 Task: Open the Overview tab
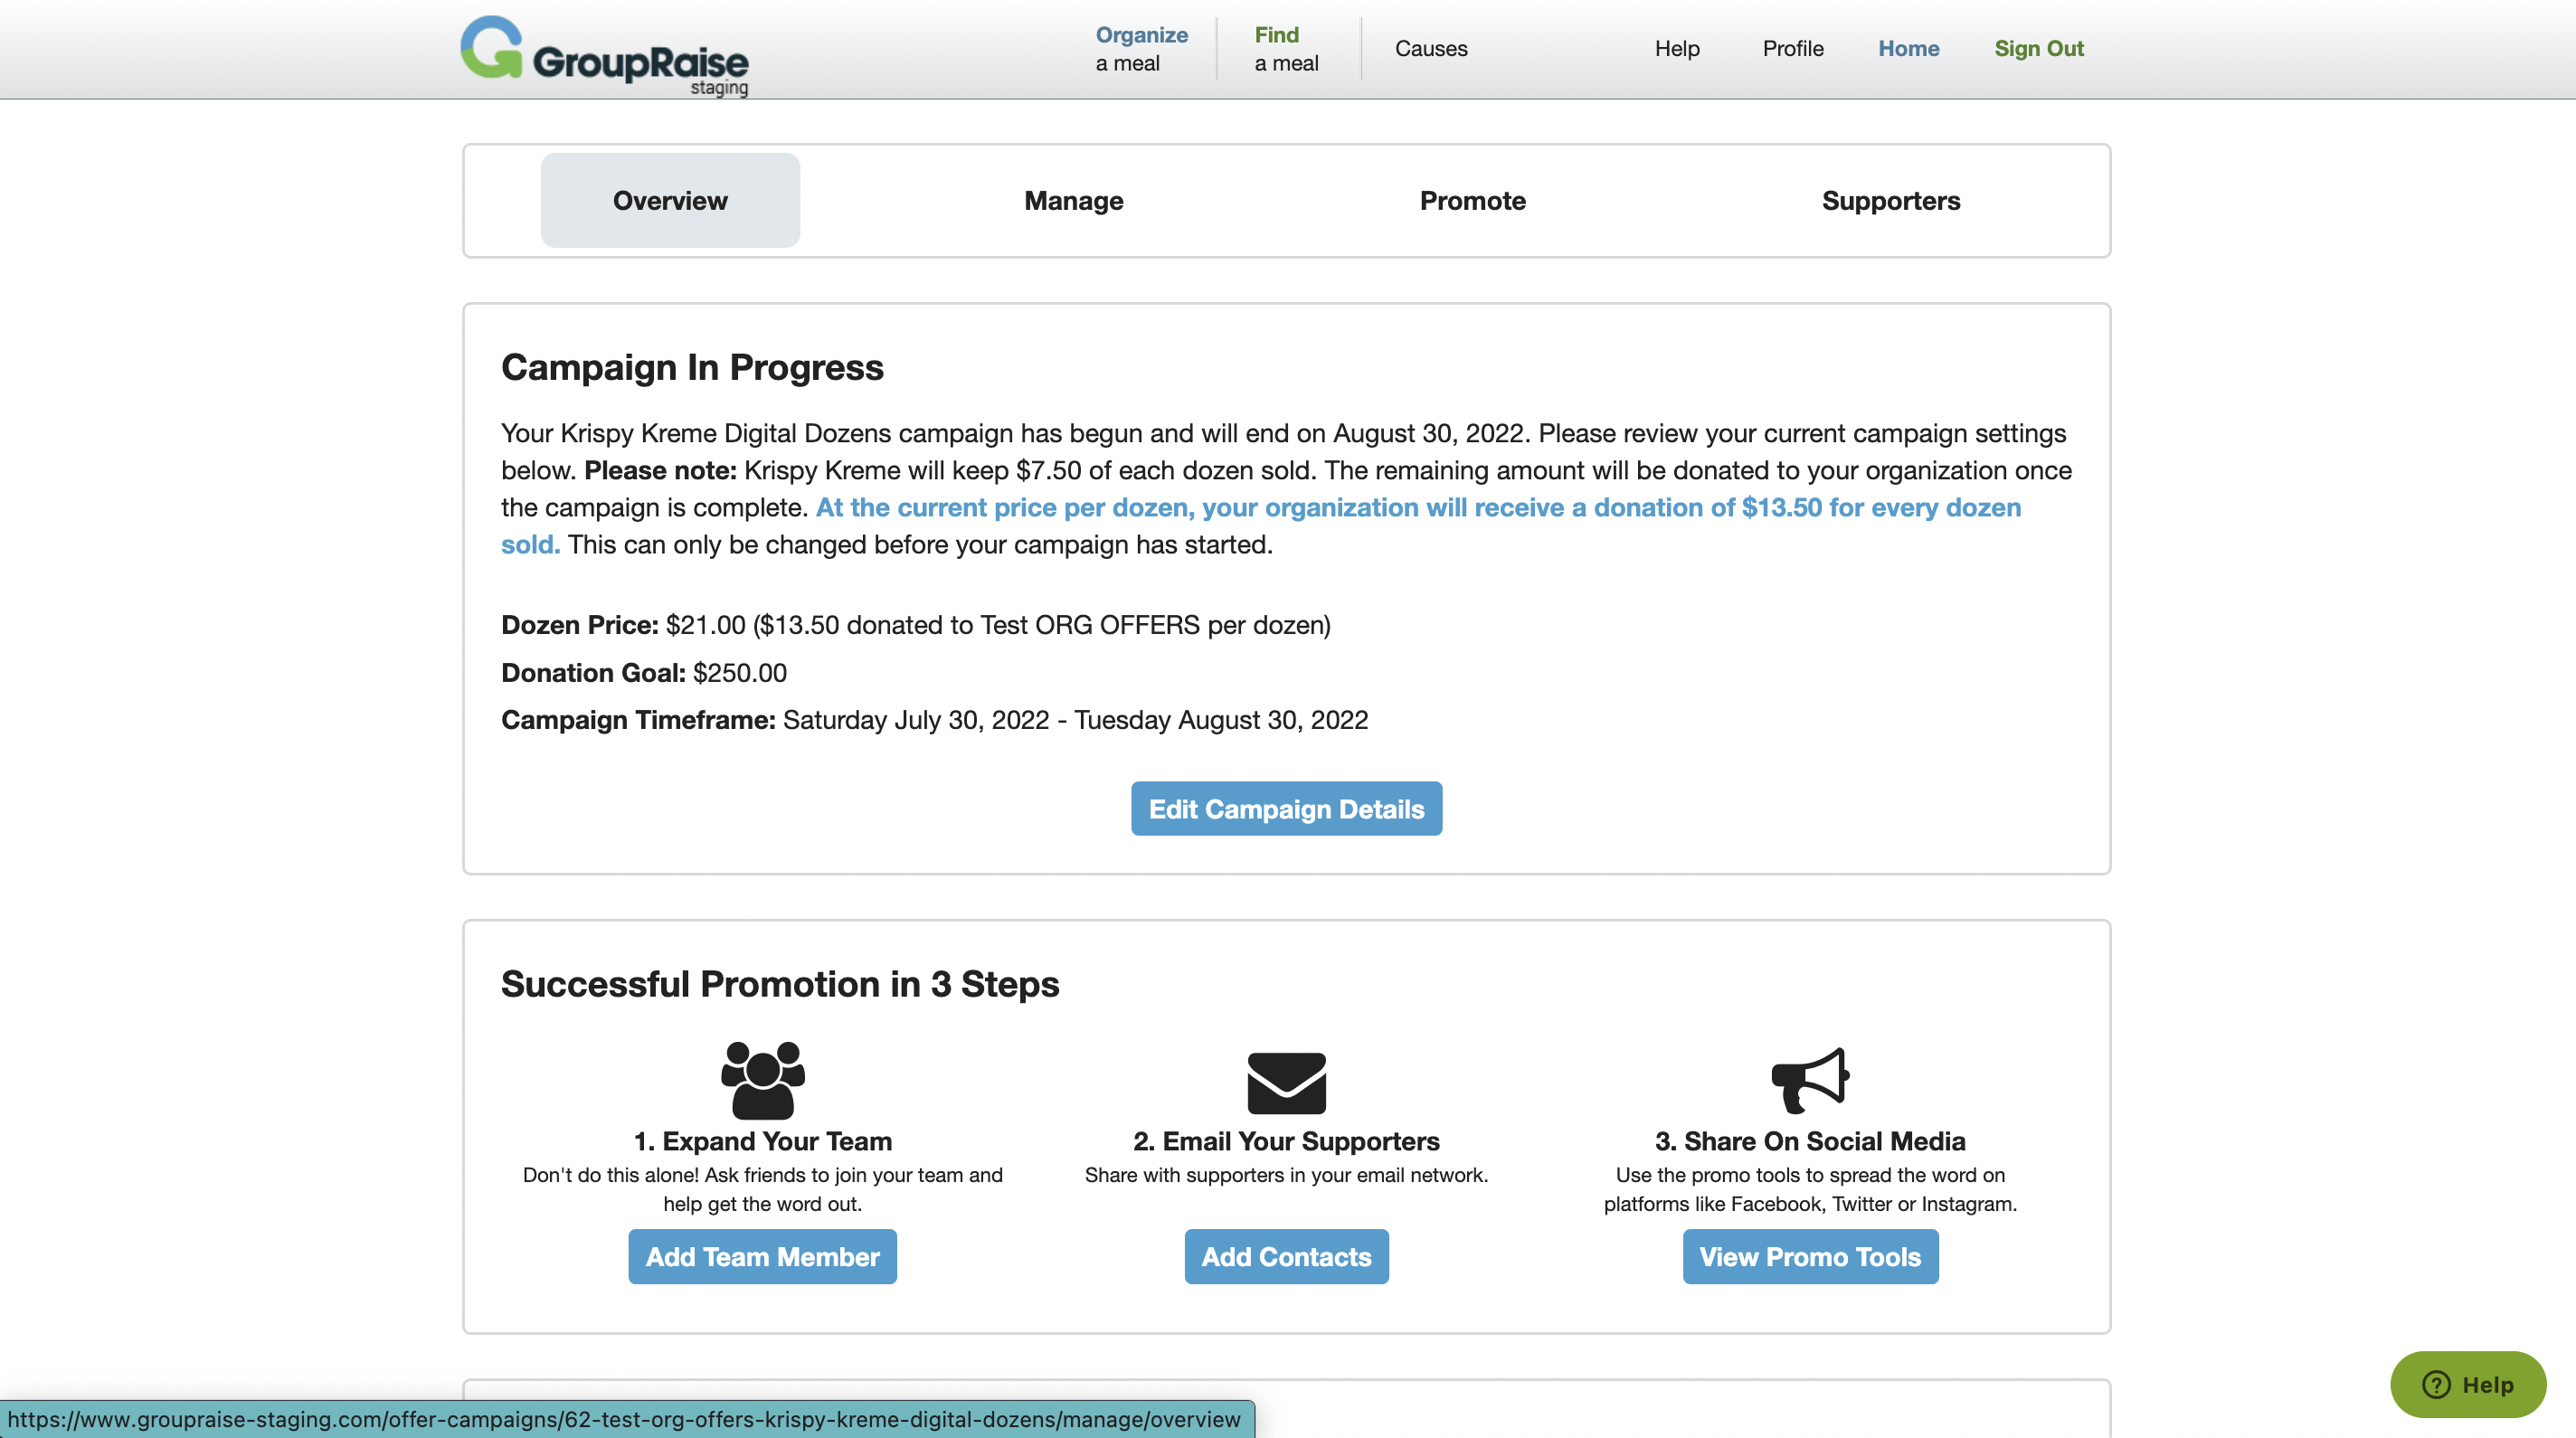670,200
